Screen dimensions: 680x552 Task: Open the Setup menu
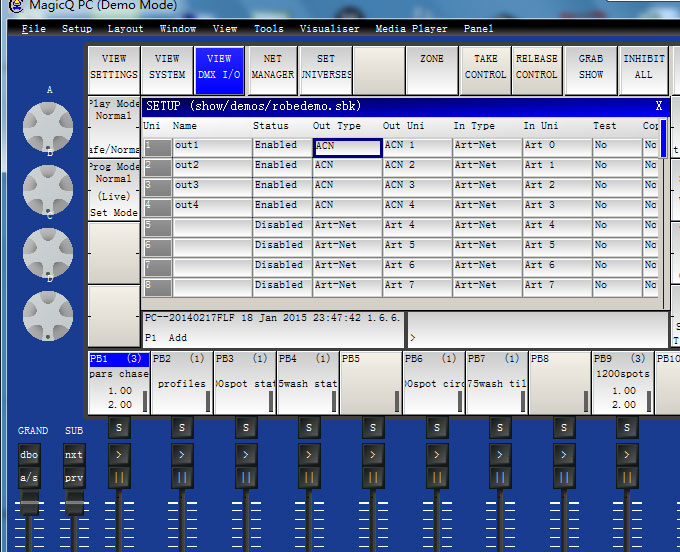(x=77, y=29)
